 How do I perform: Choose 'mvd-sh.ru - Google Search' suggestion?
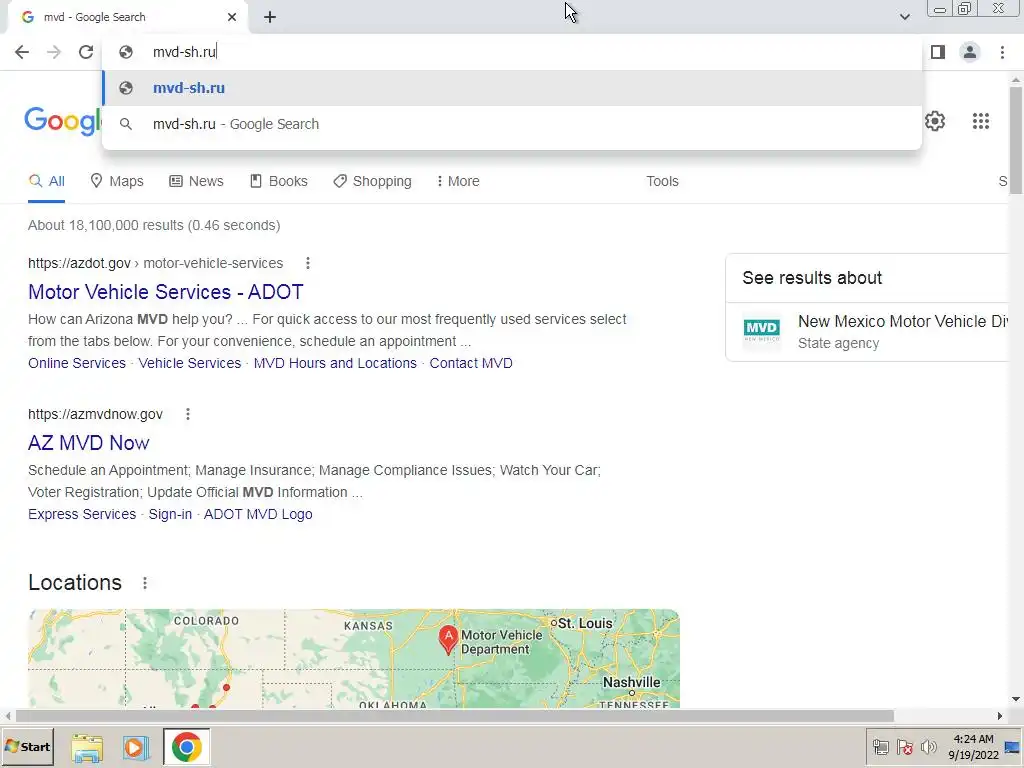[512, 124]
